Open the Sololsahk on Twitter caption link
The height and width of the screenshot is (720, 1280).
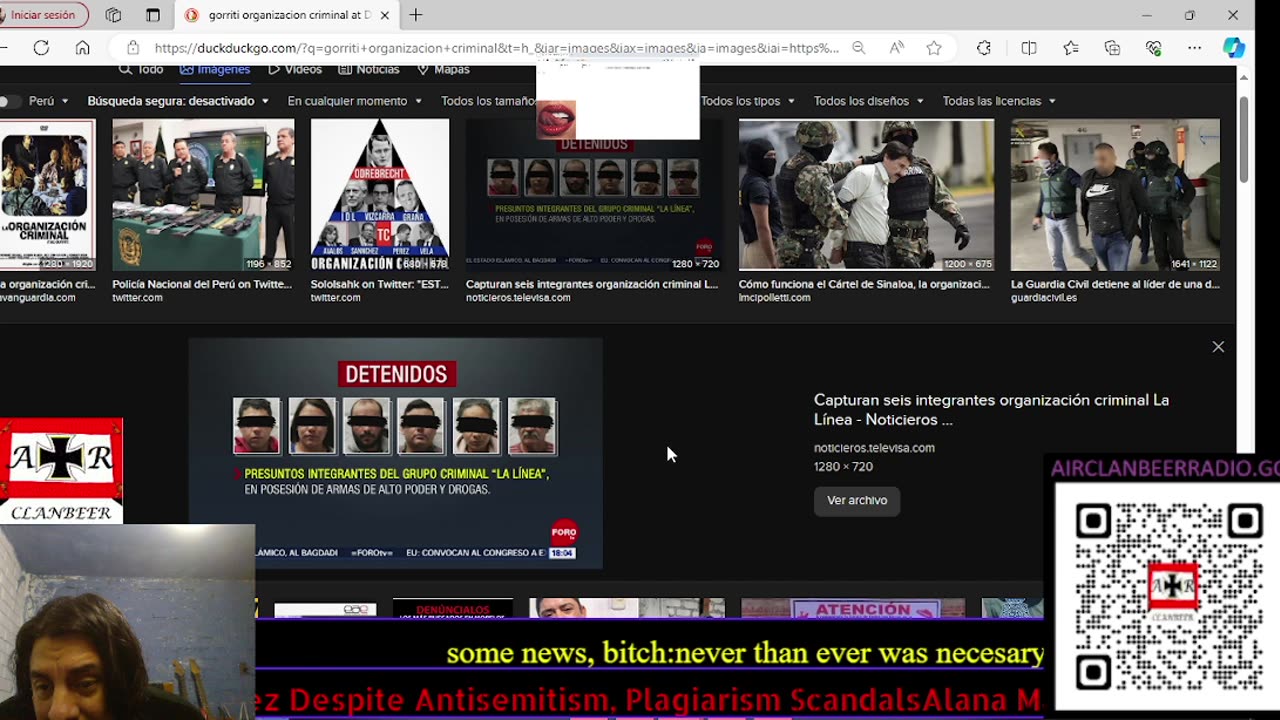tap(379, 284)
